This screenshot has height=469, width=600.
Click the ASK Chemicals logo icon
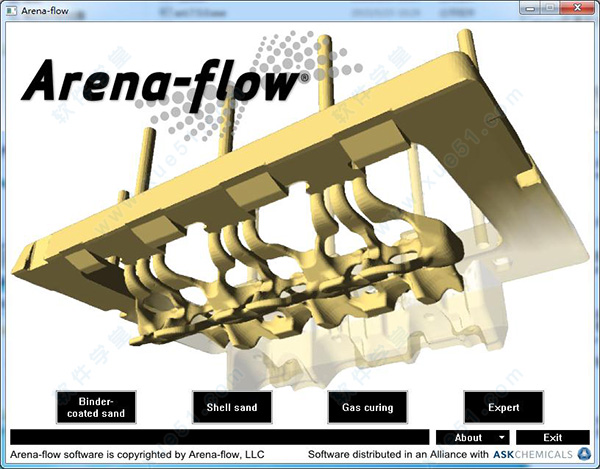click(584, 454)
